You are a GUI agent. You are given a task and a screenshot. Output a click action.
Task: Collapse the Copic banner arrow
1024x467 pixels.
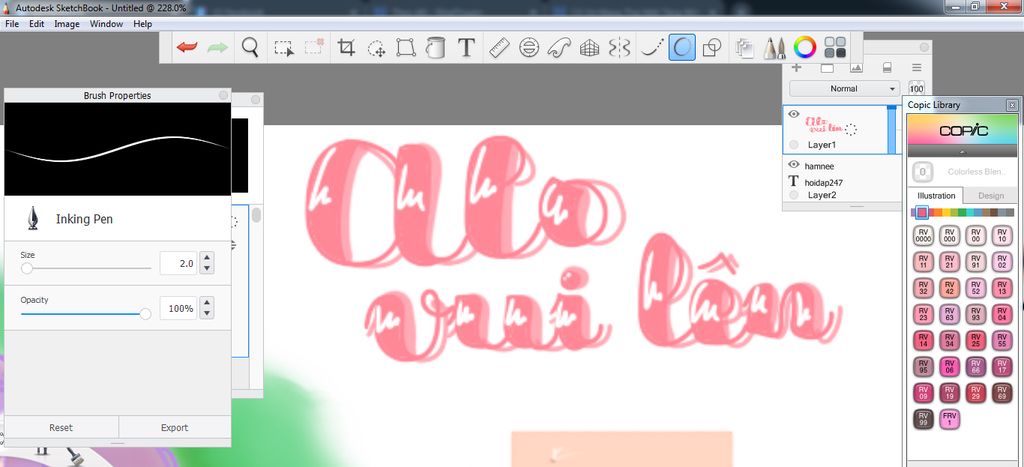point(962,152)
